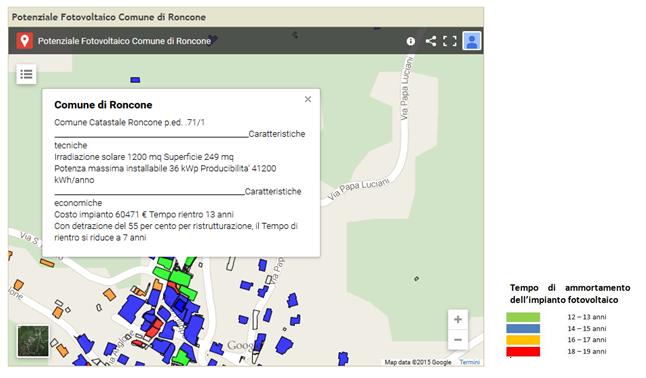Enter fullscreen map view
Screen dimensions: 646x378
[x=449, y=41]
